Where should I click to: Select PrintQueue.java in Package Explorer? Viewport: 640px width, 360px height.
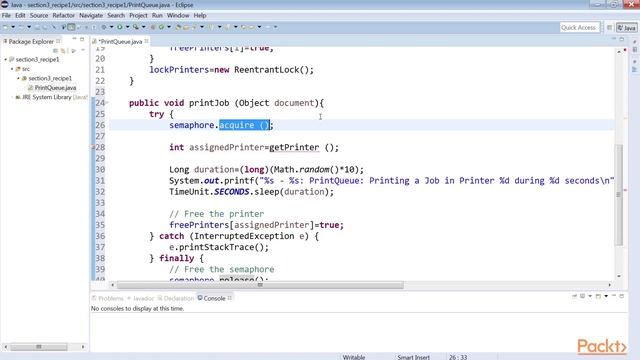coord(55,88)
